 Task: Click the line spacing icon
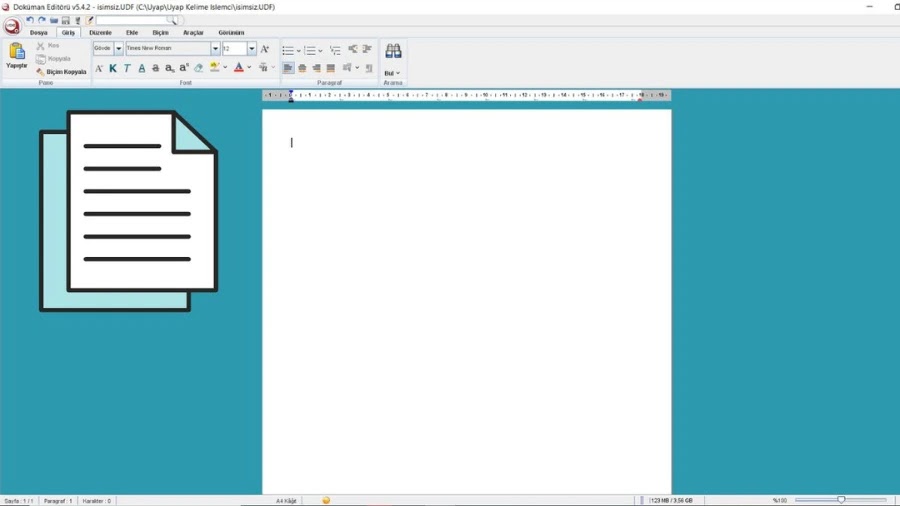pos(347,68)
